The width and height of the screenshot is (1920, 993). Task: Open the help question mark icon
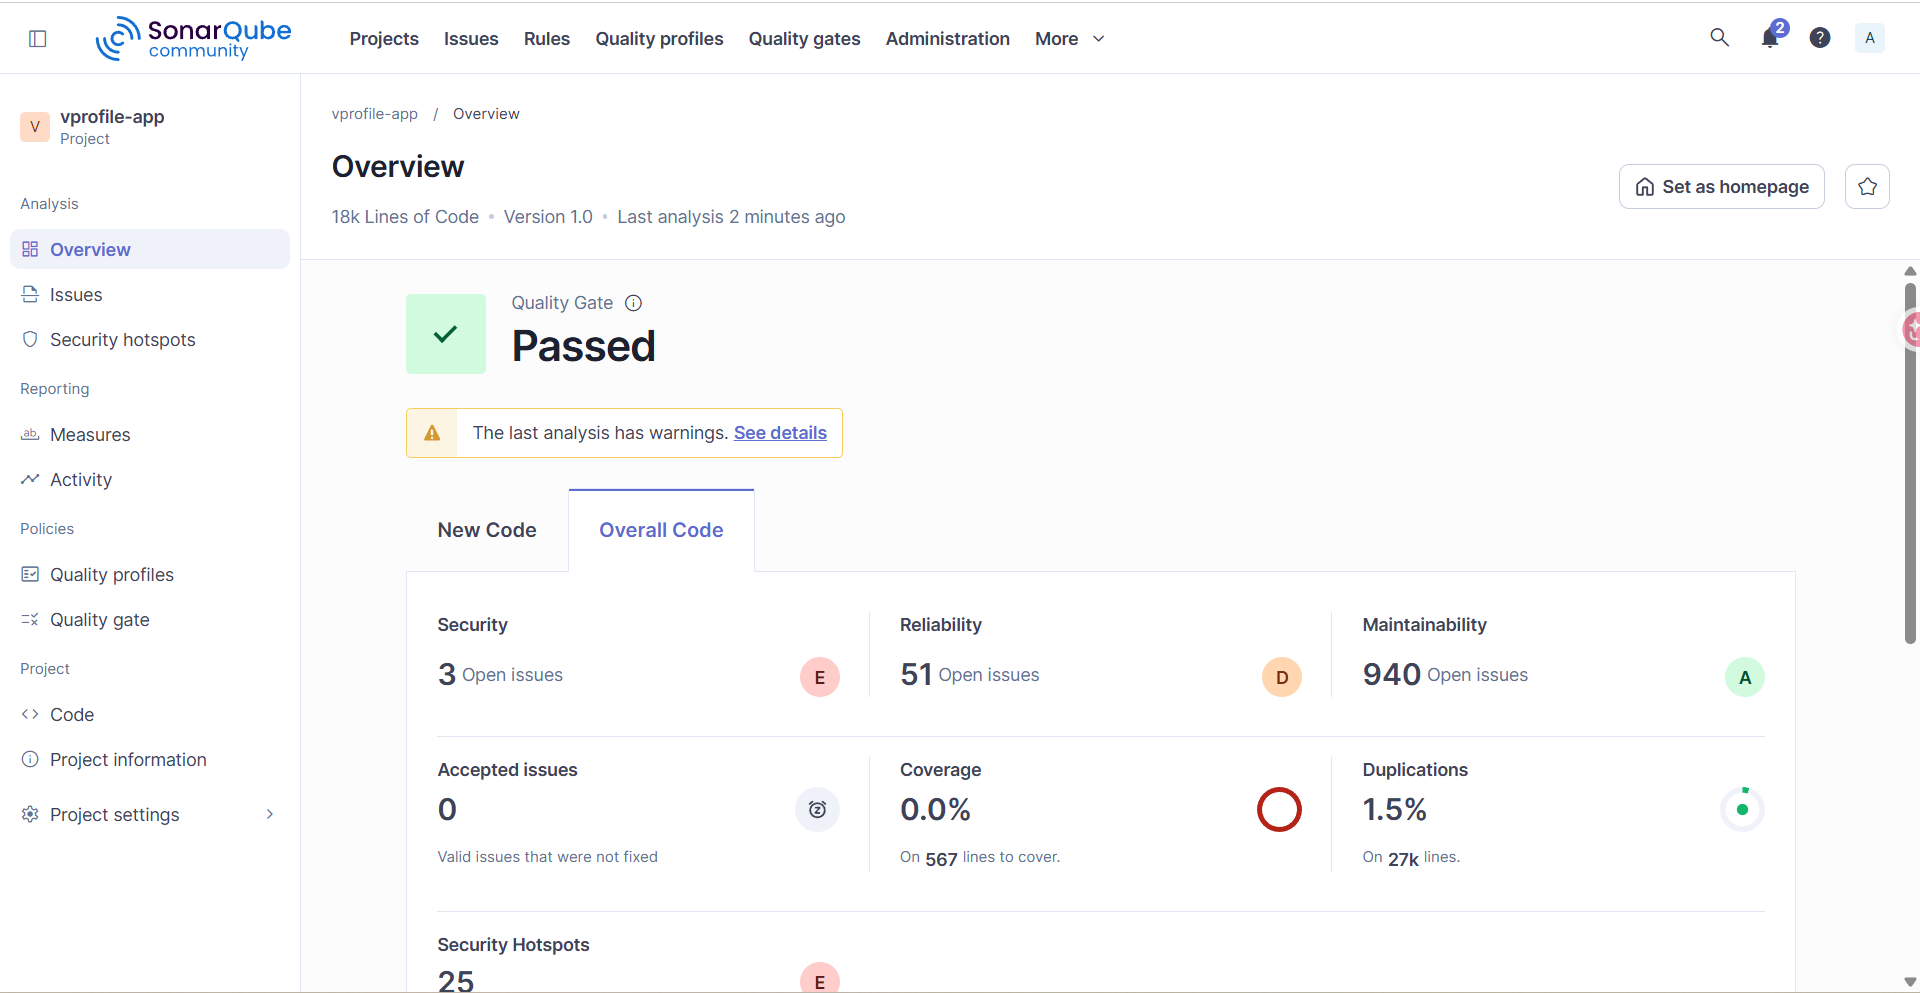pyautogui.click(x=1820, y=38)
